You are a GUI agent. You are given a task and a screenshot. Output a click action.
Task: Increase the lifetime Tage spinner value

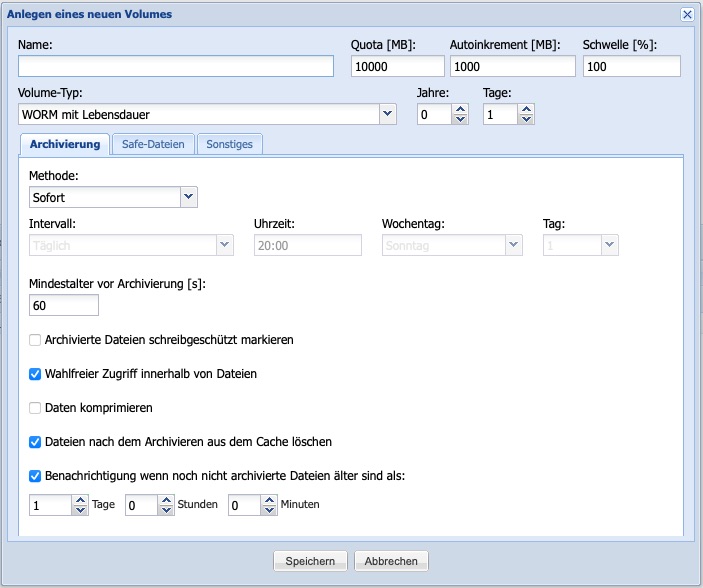point(526,110)
